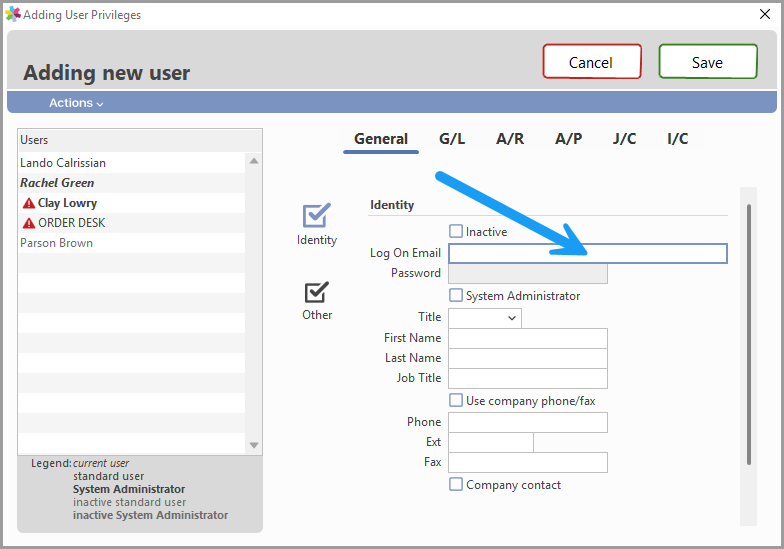The width and height of the screenshot is (784, 549).
Task: Select inactive user Parson Brown
Action: pyautogui.click(x=132, y=243)
